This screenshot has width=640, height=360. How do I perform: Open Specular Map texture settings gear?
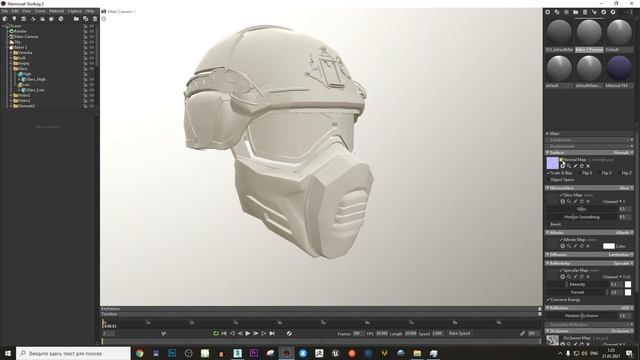[562, 277]
